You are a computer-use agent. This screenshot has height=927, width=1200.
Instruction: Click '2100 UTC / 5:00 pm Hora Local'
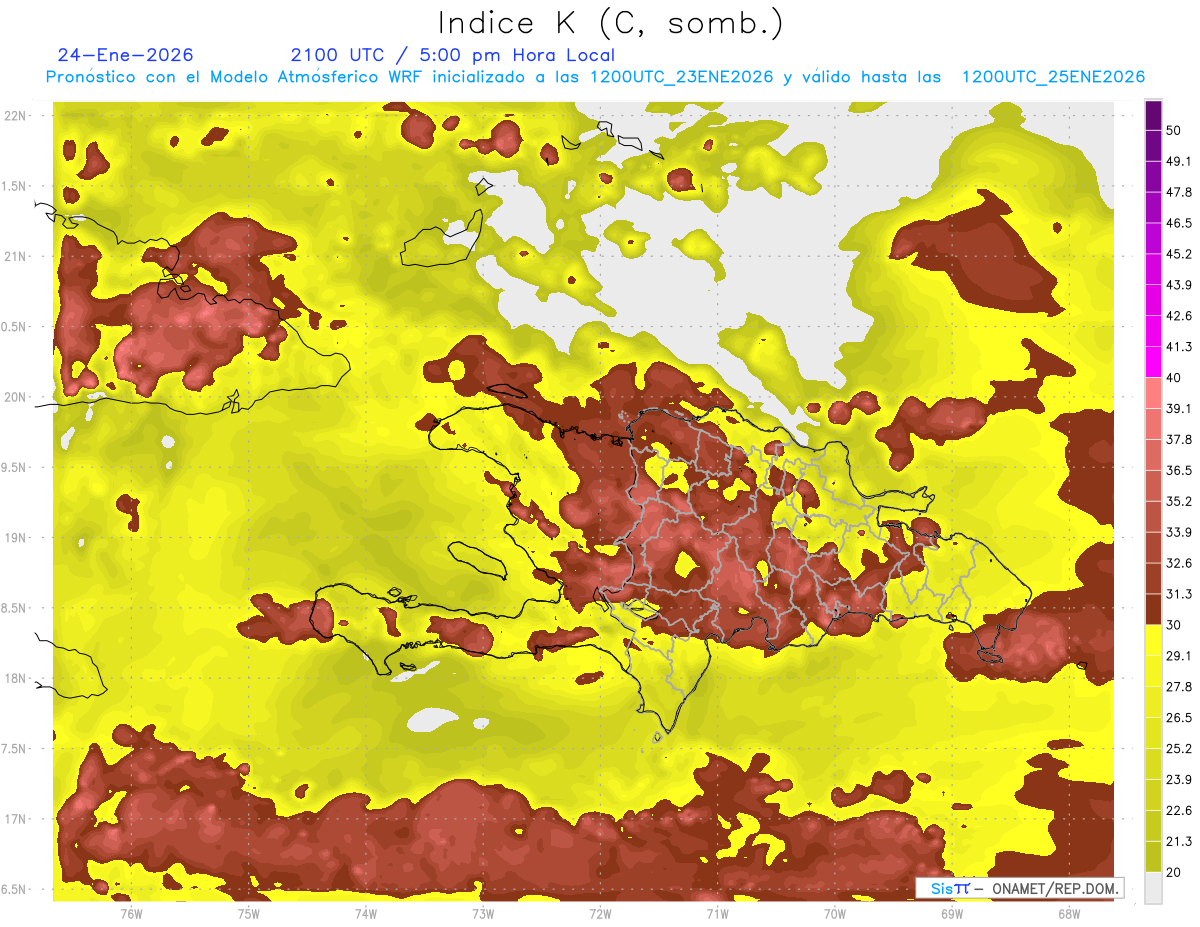[452, 55]
